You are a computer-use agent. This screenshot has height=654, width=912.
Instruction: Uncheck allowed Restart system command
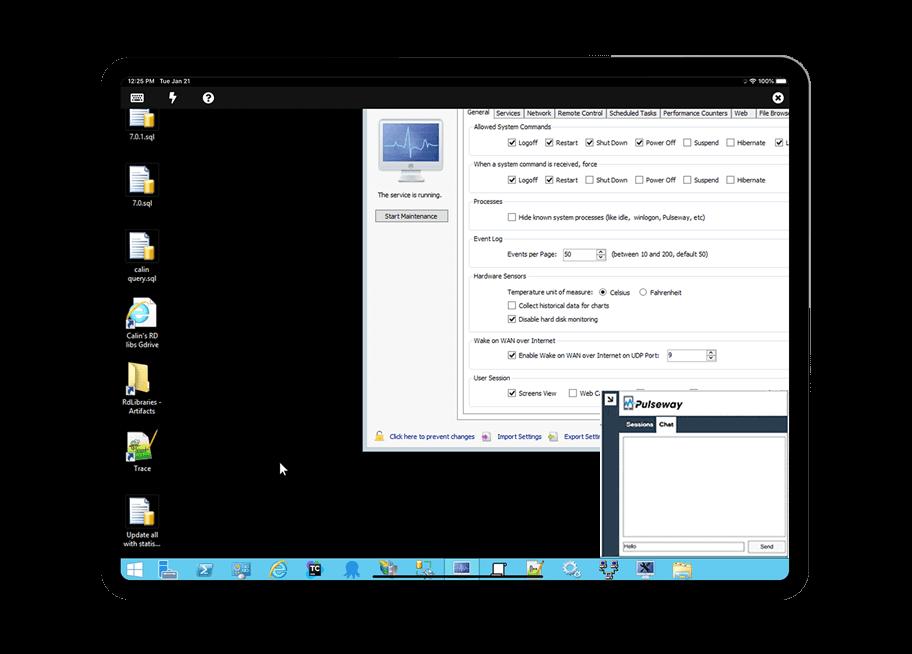pyautogui.click(x=549, y=143)
